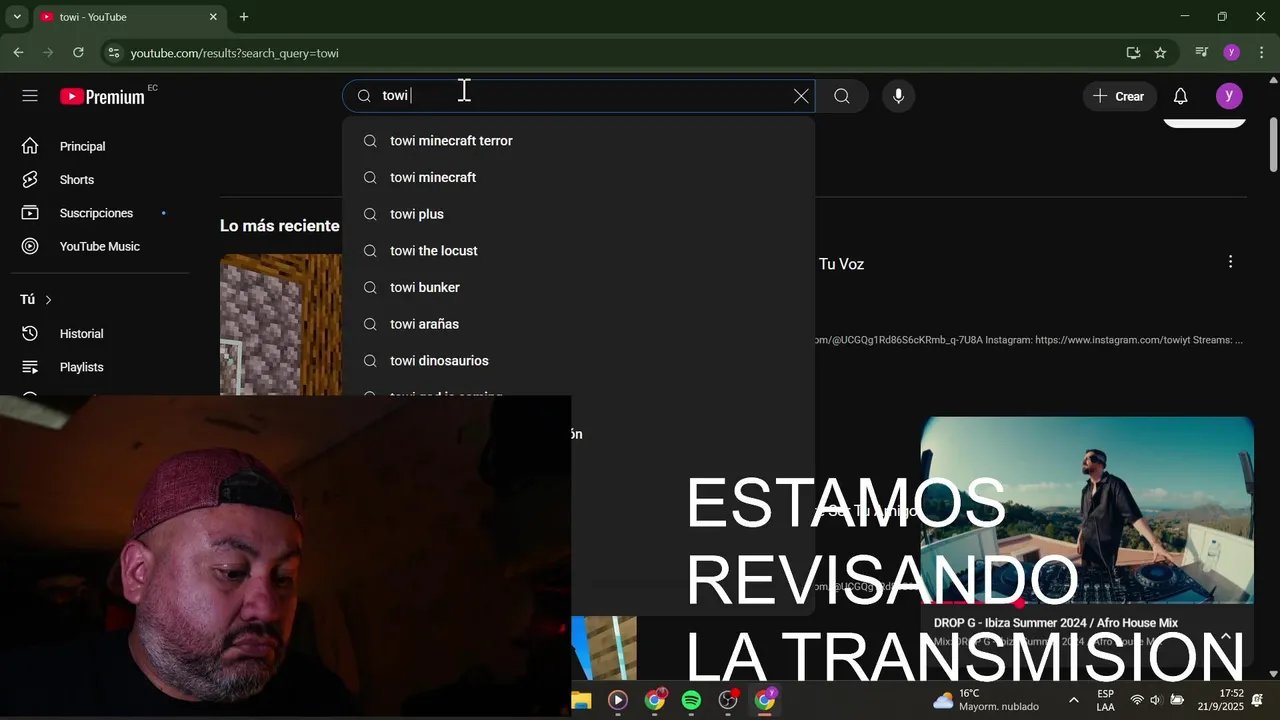Start voice search with the microphone
The width and height of the screenshot is (1280, 720).
(898, 96)
